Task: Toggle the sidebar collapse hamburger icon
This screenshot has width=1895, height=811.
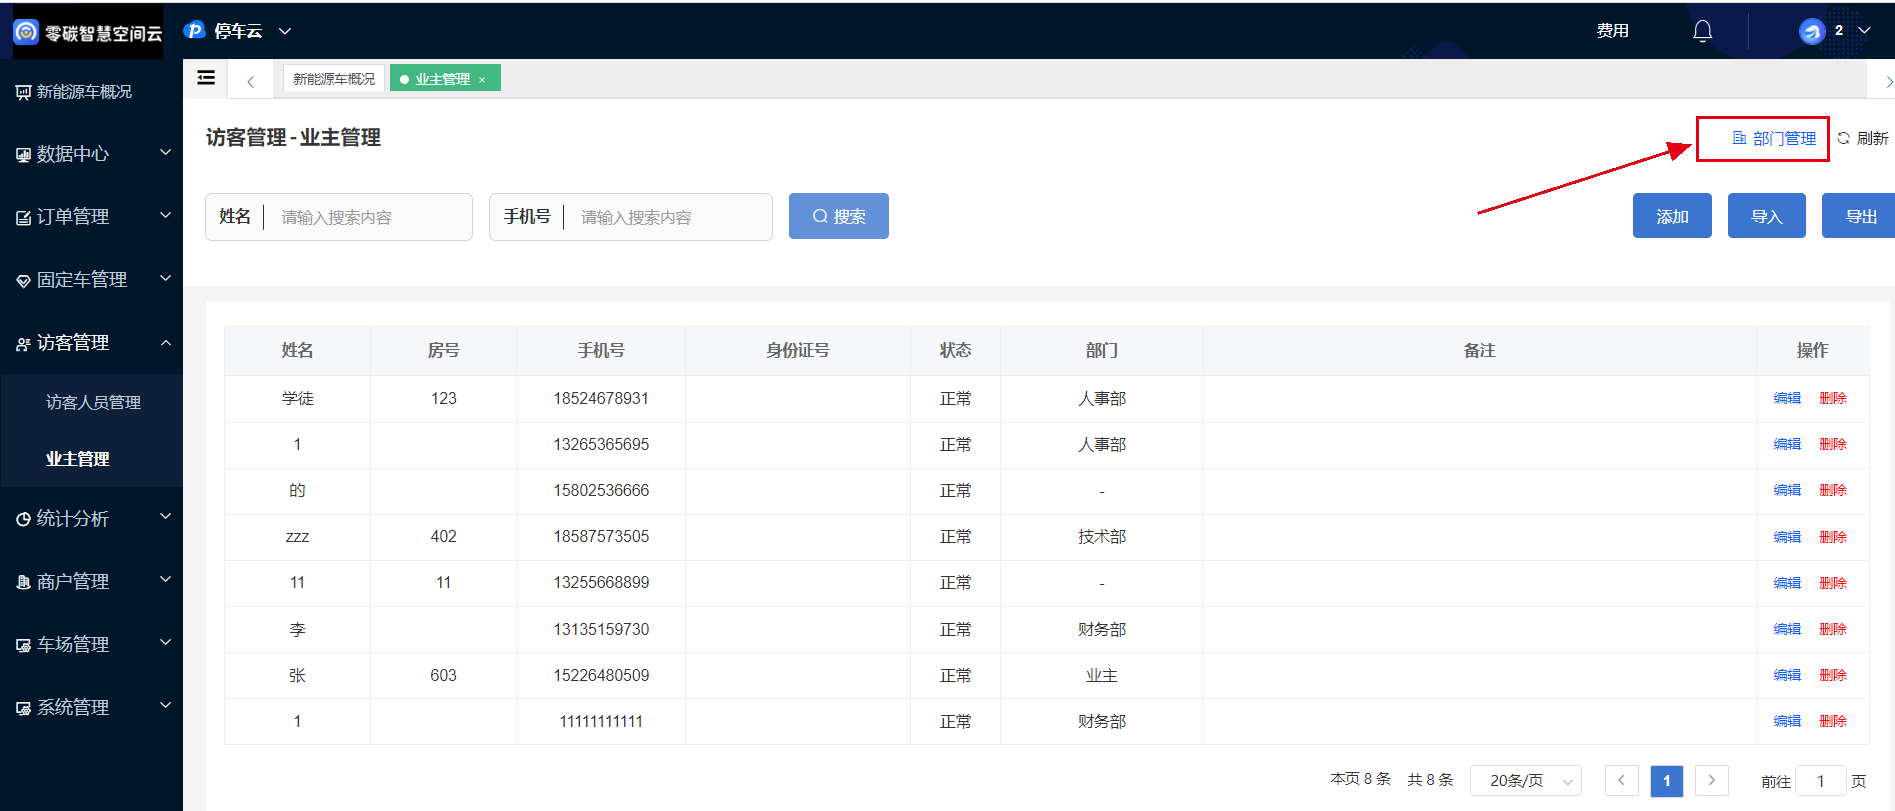Action: [206, 78]
